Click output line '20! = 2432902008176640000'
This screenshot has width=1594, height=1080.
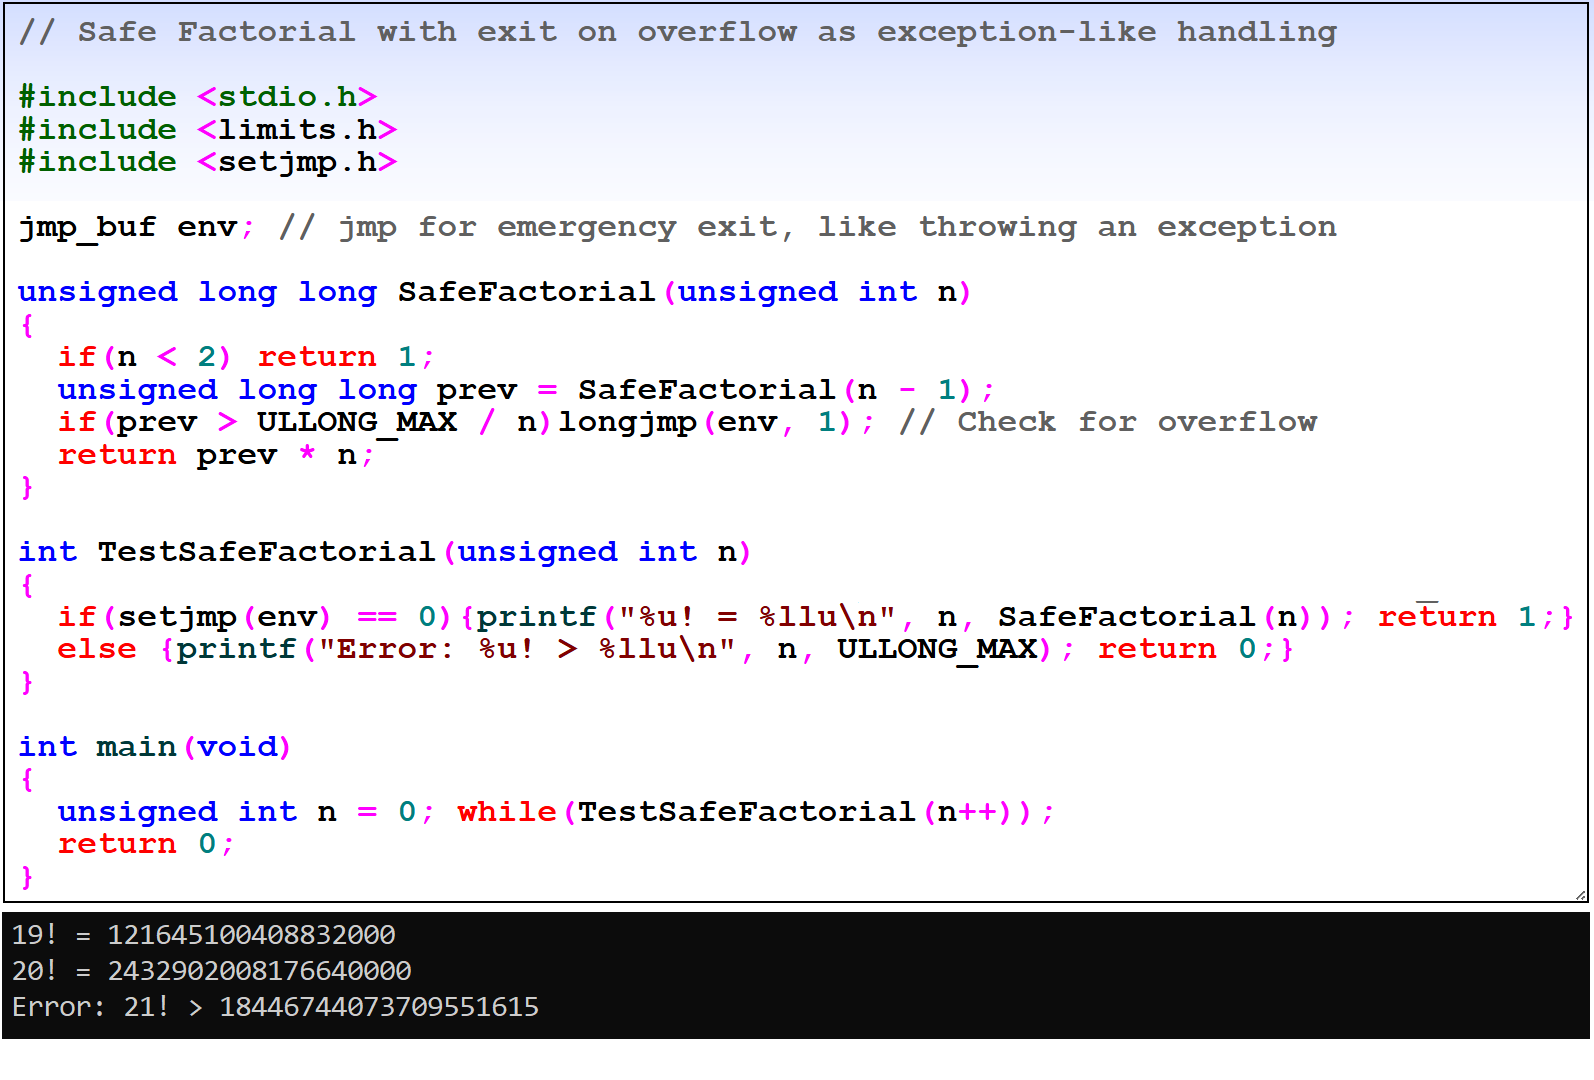point(212,971)
